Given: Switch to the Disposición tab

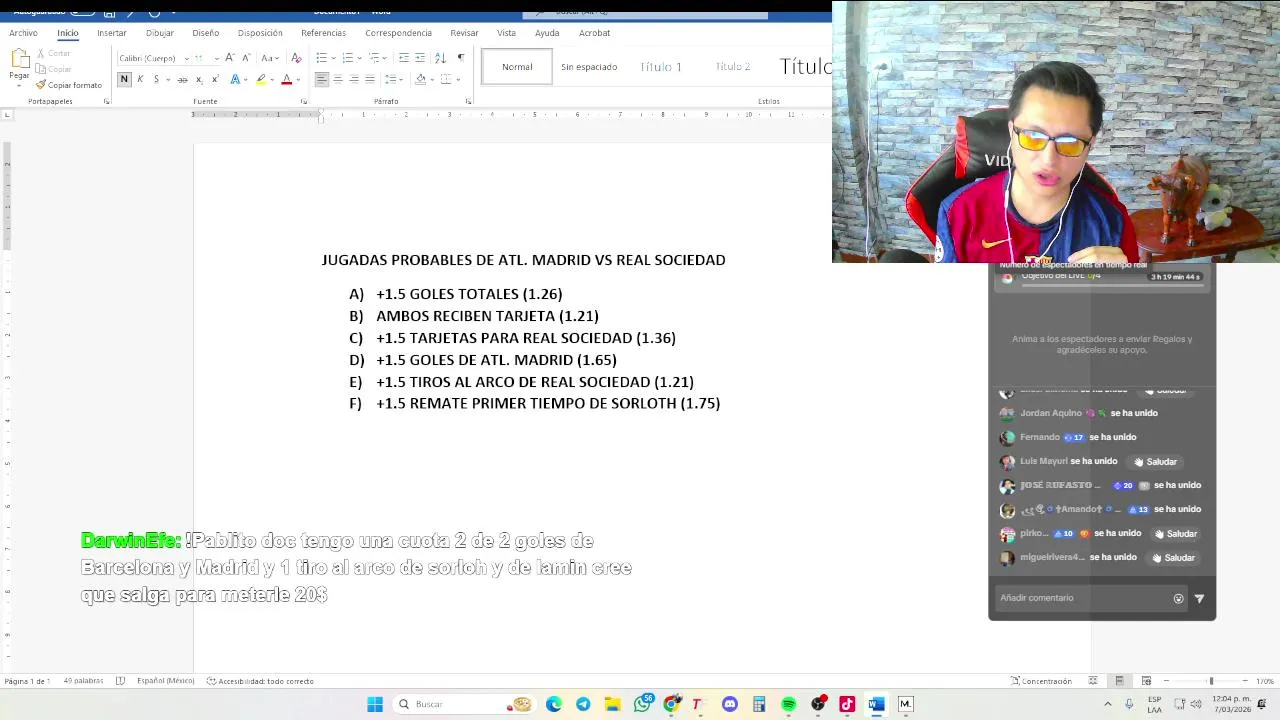Looking at the screenshot, I should click(x=260, y=33).
